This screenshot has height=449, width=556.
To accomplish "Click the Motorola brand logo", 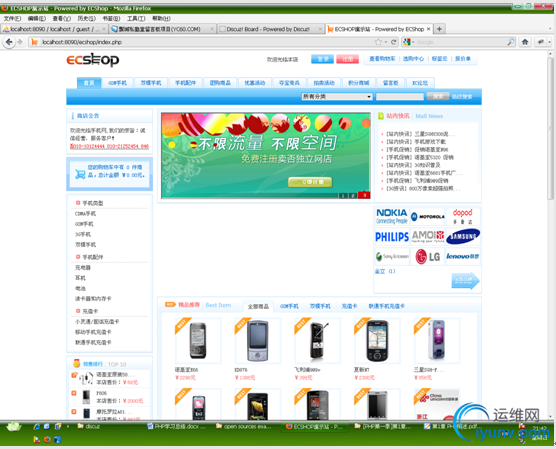I will coord(428,216).
